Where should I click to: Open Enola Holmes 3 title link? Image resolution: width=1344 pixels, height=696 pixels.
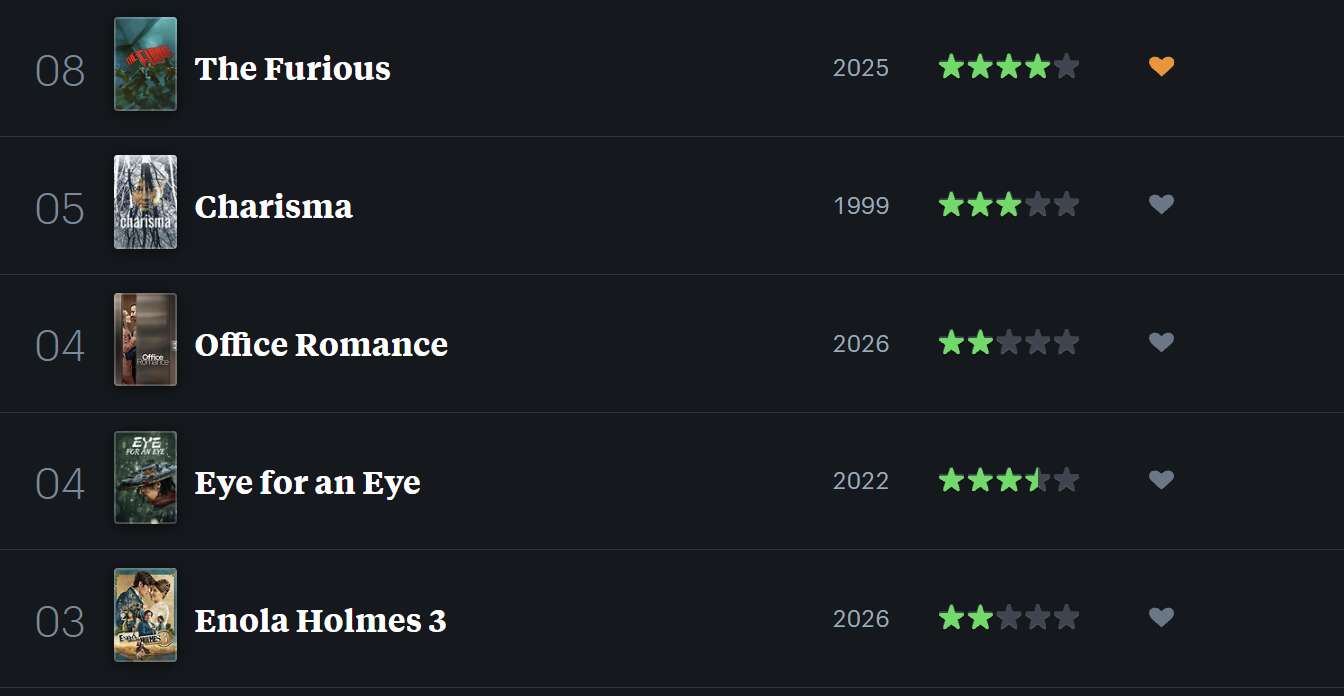[320, 620]
